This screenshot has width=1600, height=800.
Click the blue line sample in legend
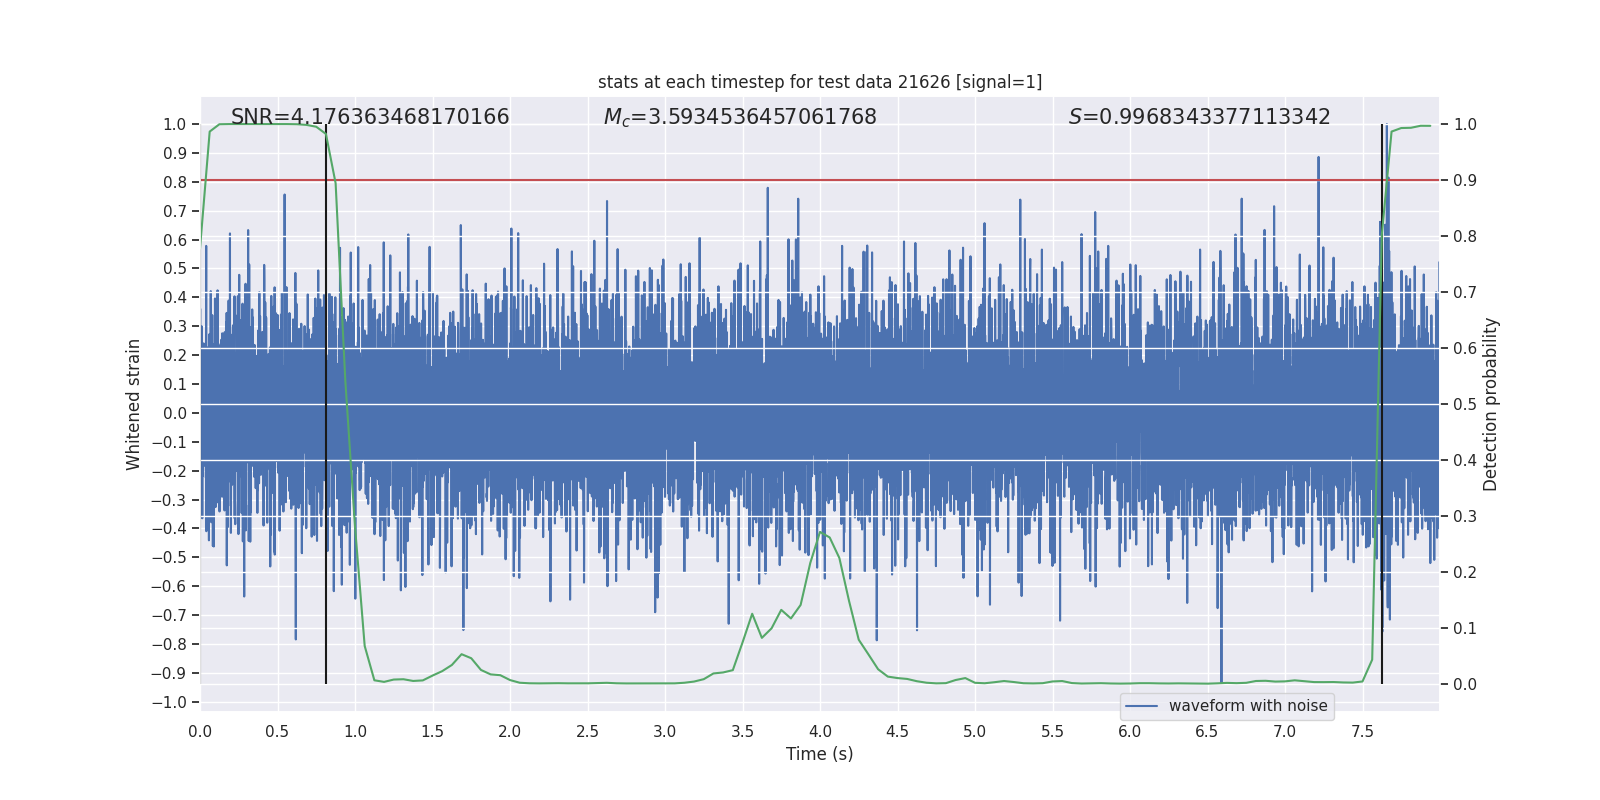click(x=1141, y=706)
